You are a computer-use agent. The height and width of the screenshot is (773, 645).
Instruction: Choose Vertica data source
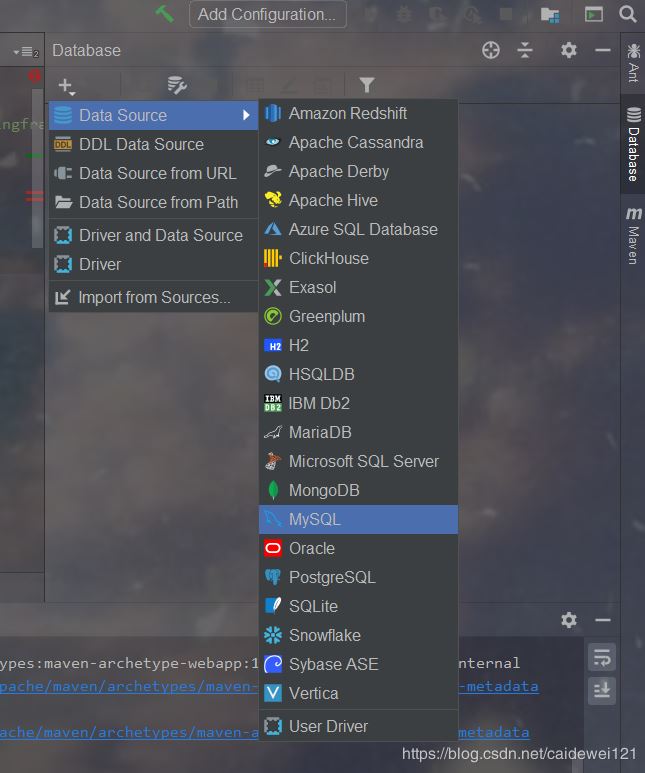358,693
